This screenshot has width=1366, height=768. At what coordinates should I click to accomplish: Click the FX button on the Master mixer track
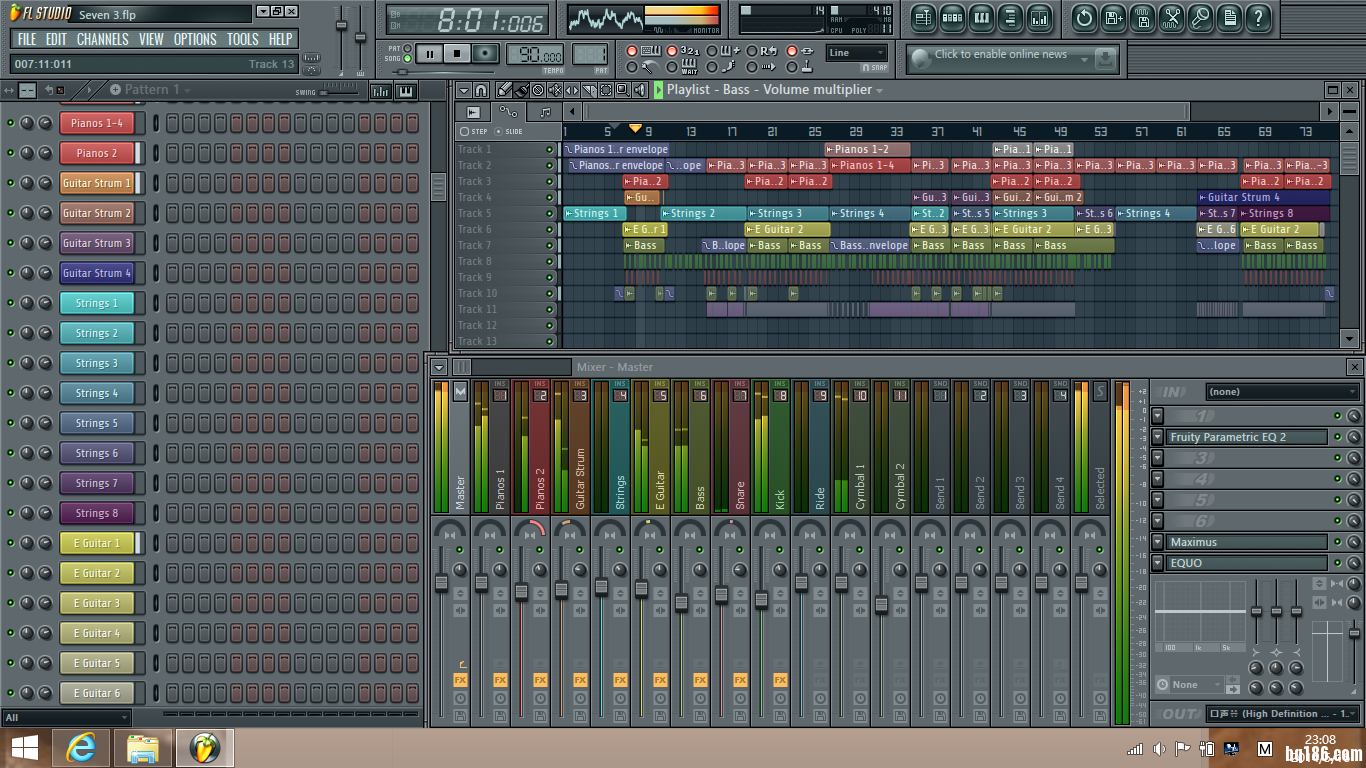coord(460,679)
